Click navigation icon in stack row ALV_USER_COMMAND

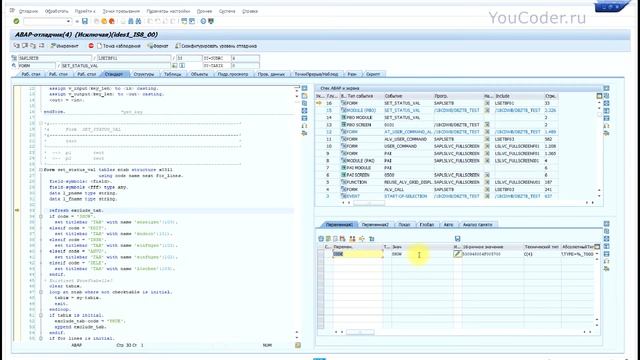point(487,139)
